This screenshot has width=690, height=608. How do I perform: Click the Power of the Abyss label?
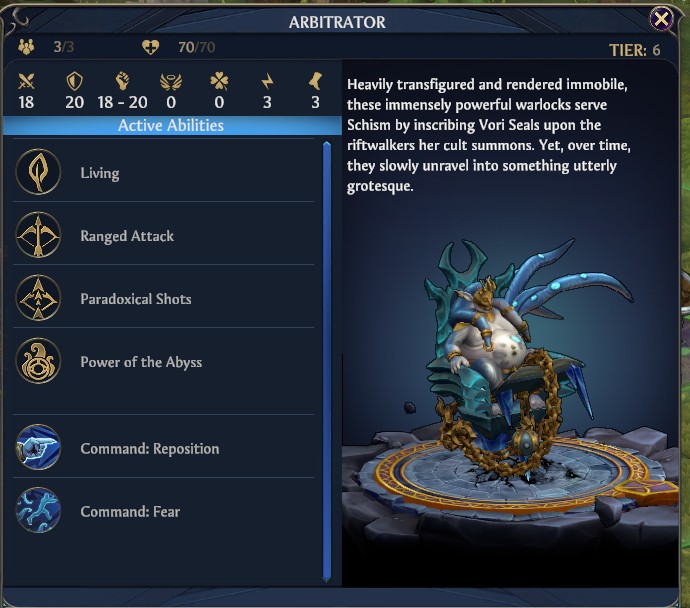point(141,362)
